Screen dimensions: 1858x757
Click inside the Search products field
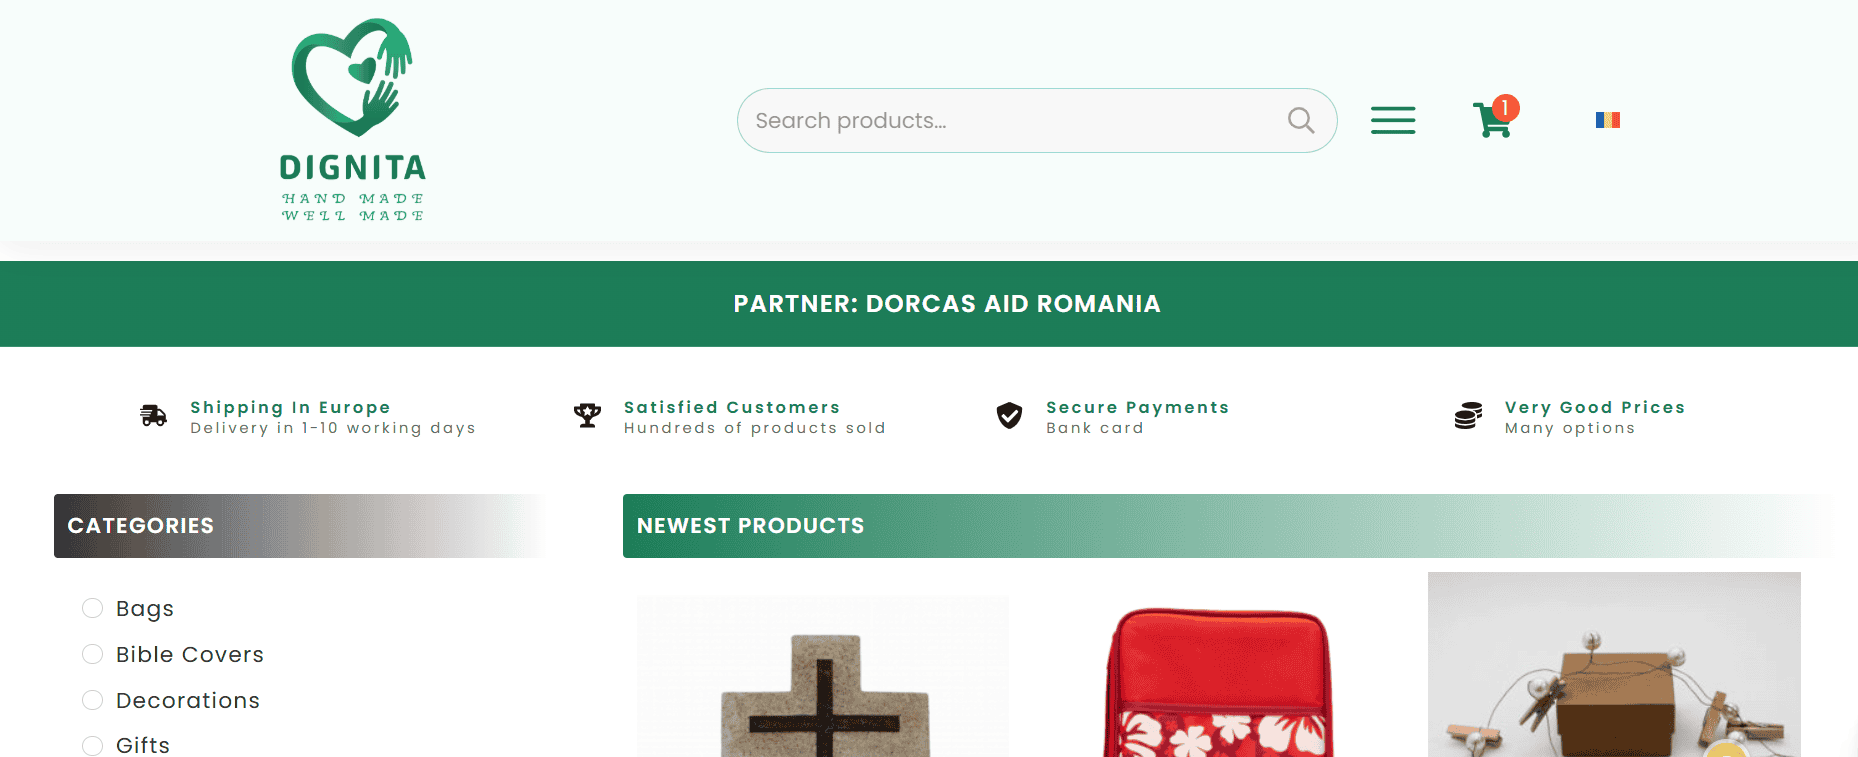coord(1010,121)
